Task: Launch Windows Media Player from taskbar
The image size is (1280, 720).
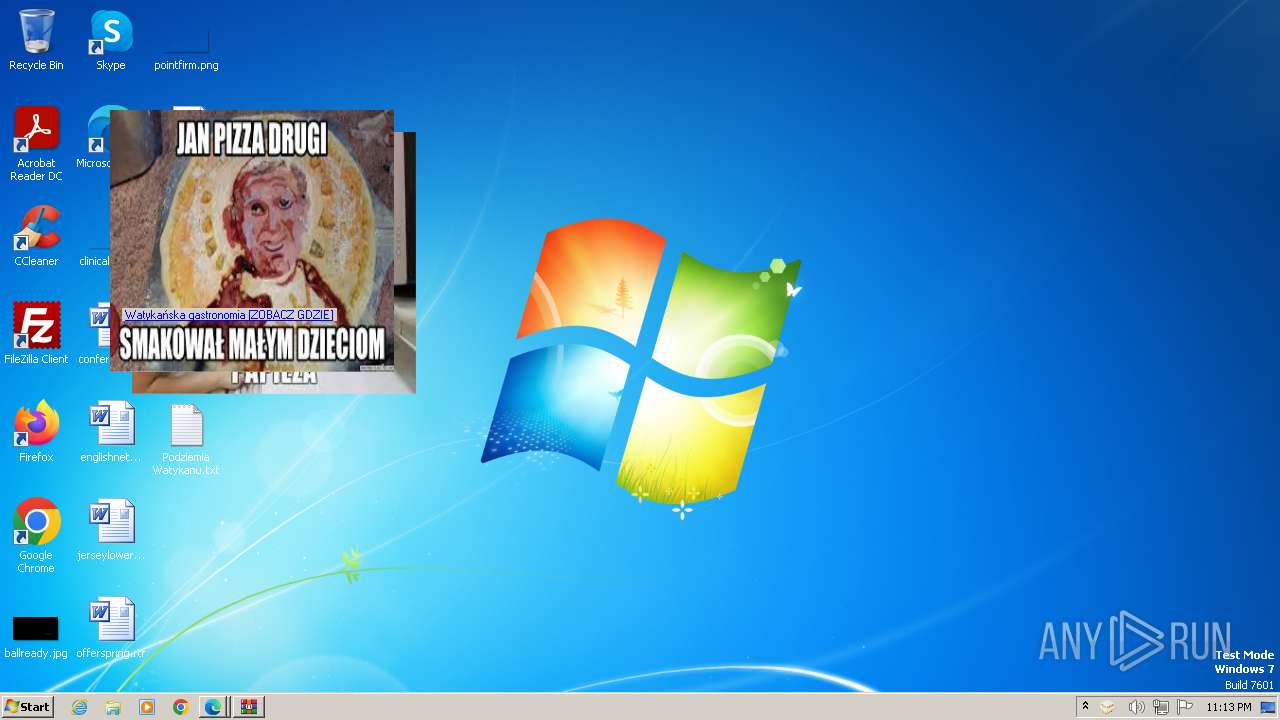Action: point(147,707)
